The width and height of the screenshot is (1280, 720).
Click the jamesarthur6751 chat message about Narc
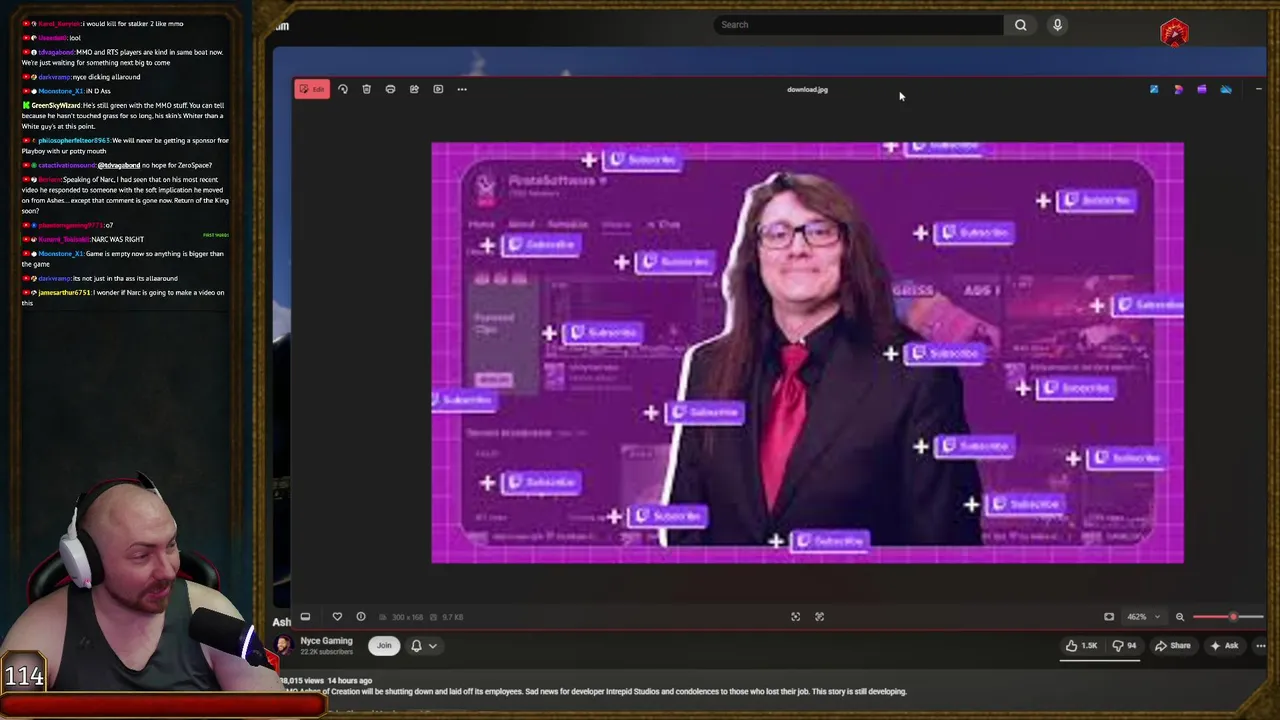tap(124, 297)
